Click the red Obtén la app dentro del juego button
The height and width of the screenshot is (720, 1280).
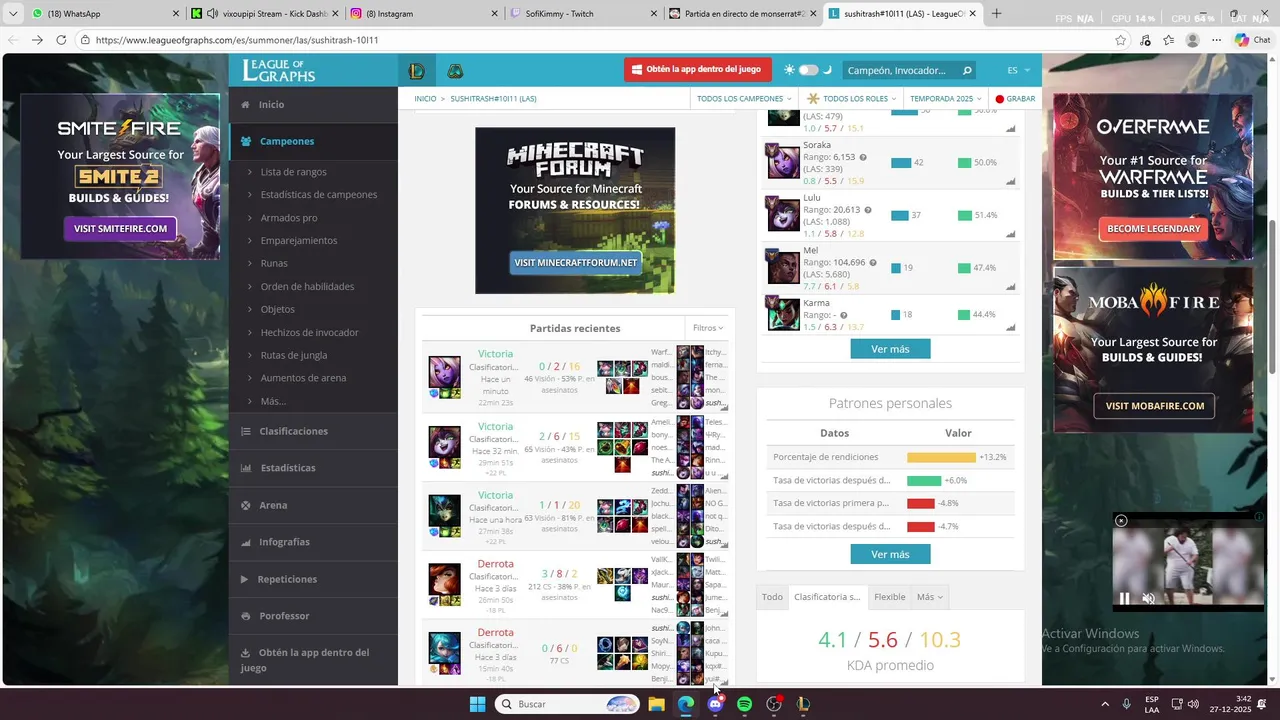(x=696, y=70)
